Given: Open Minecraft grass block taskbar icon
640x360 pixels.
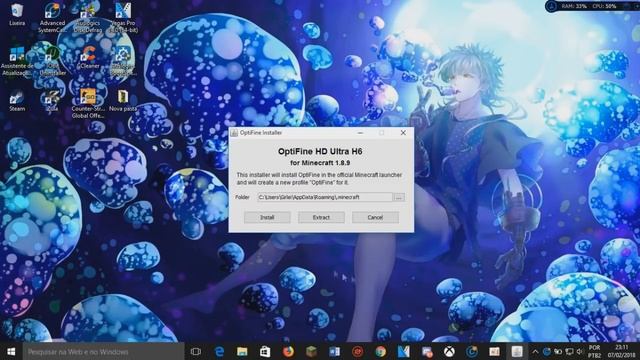Looking at the screenshot, I should (x=311, y=351).
